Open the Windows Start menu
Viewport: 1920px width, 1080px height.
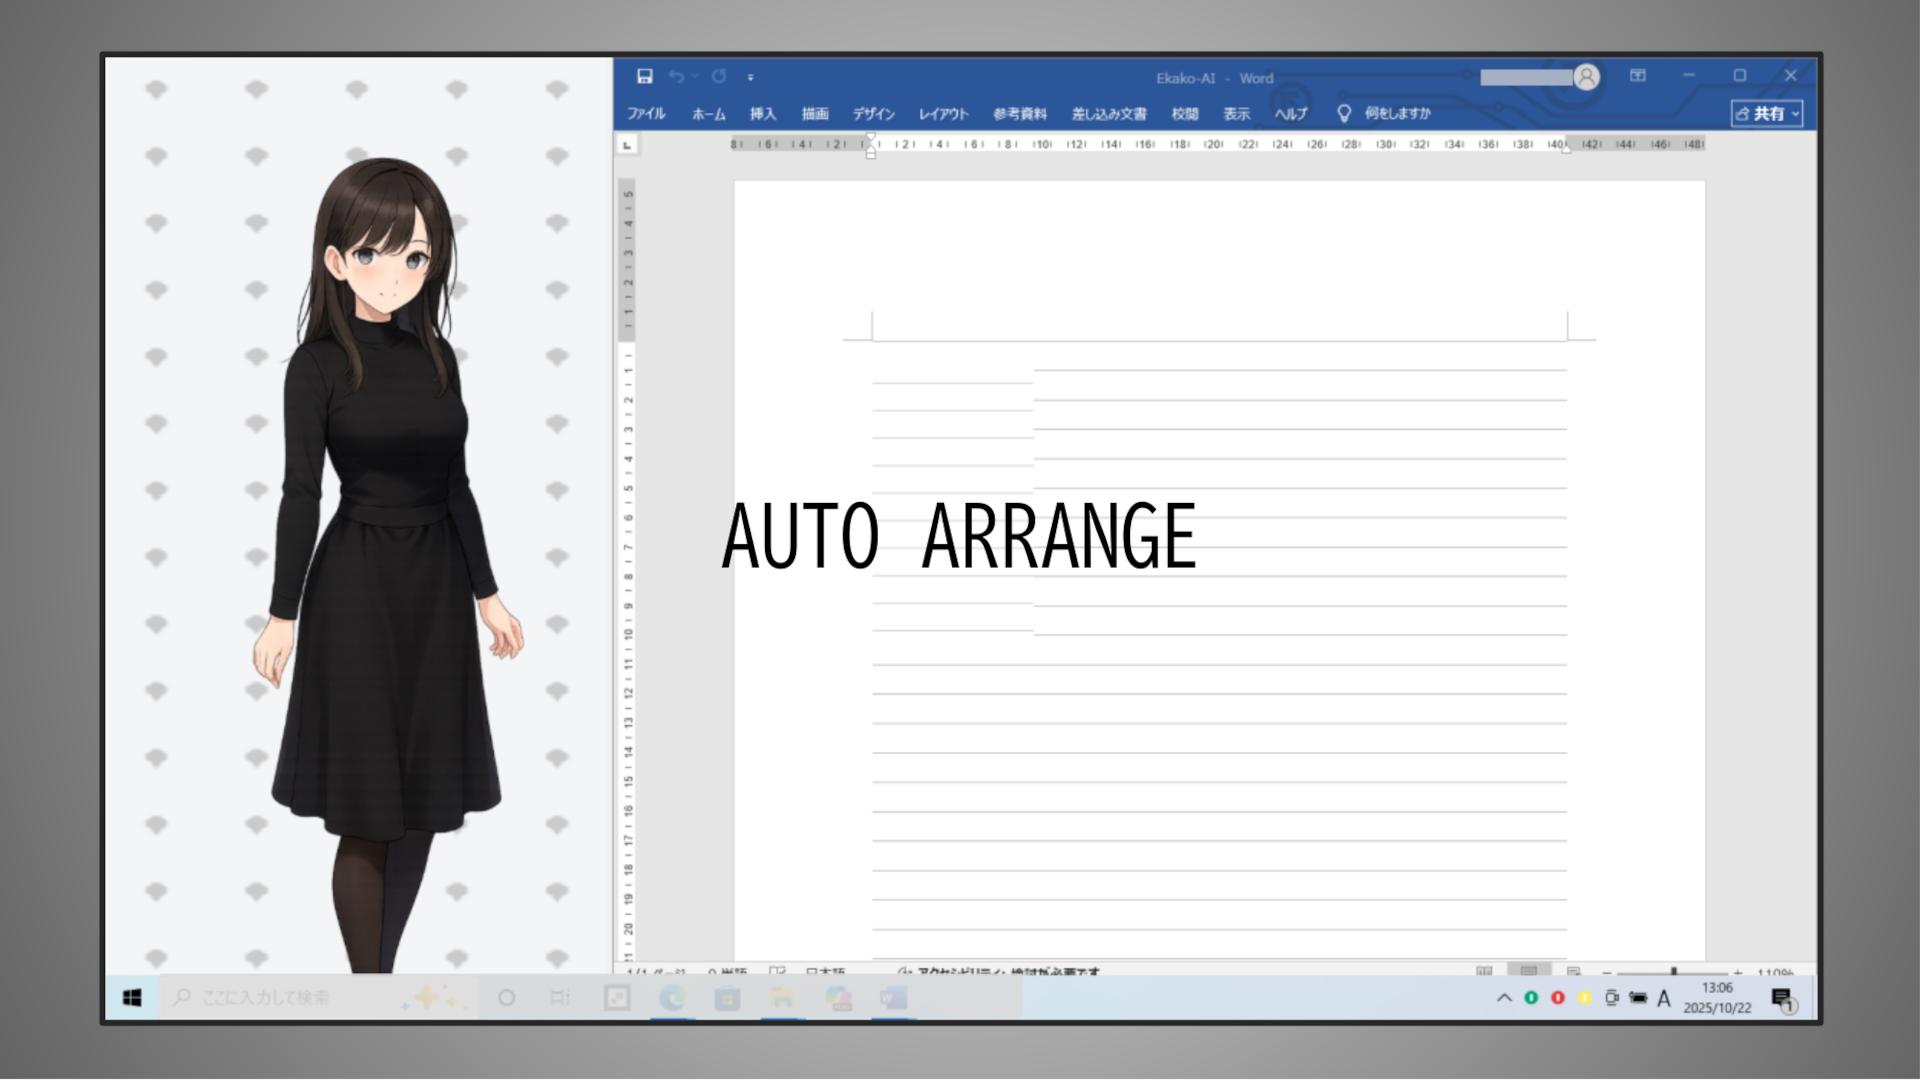tap(132, 997)
